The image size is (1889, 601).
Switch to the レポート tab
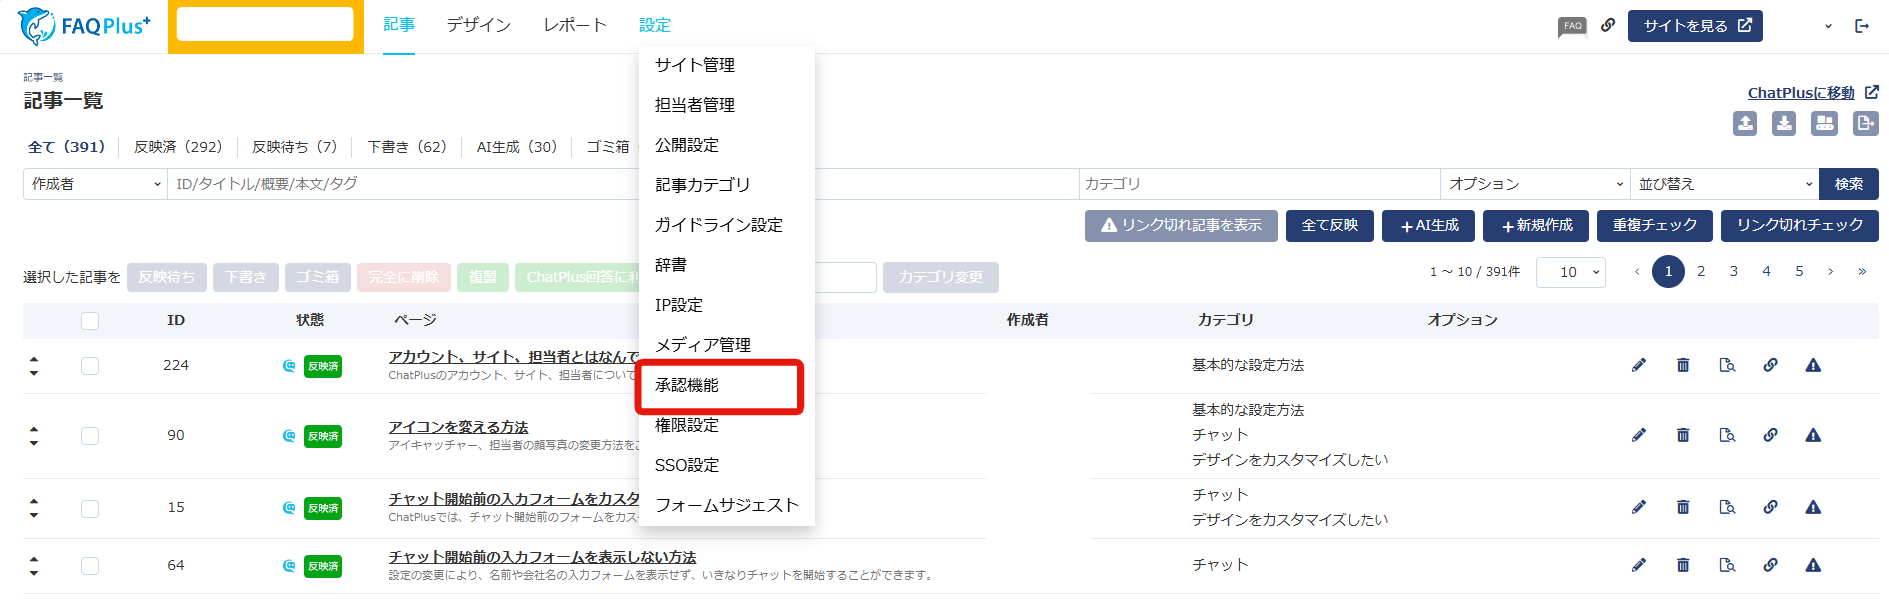tap(575, 25)
